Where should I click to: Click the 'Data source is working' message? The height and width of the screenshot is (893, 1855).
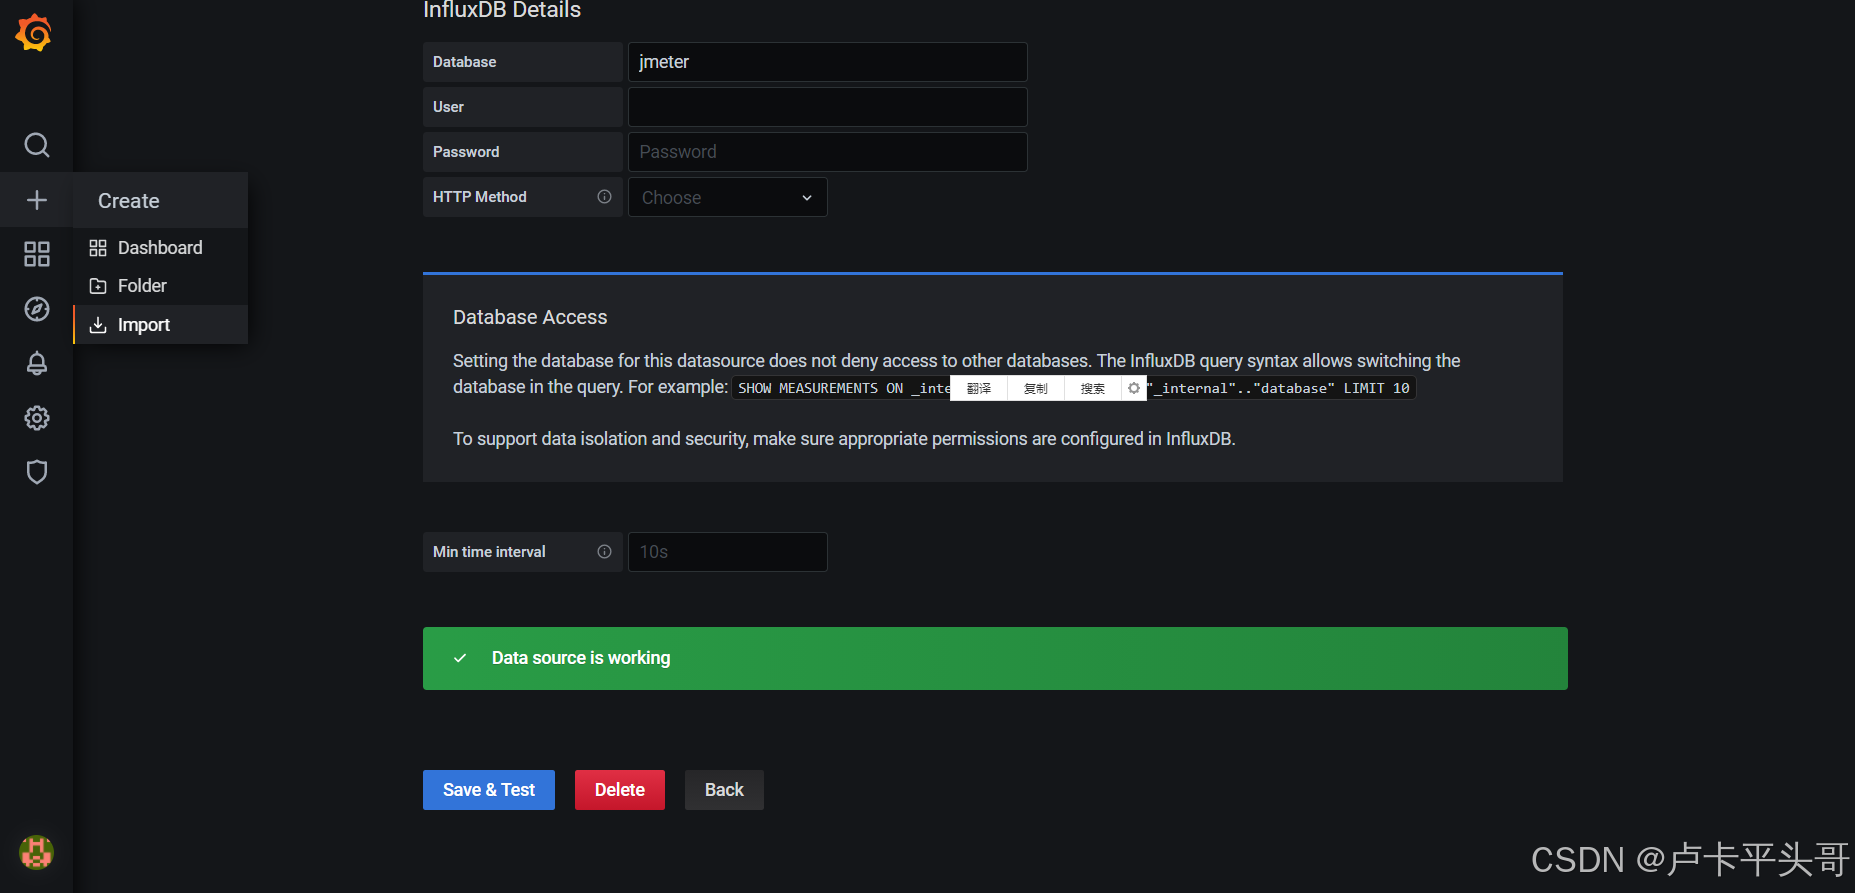581,658
